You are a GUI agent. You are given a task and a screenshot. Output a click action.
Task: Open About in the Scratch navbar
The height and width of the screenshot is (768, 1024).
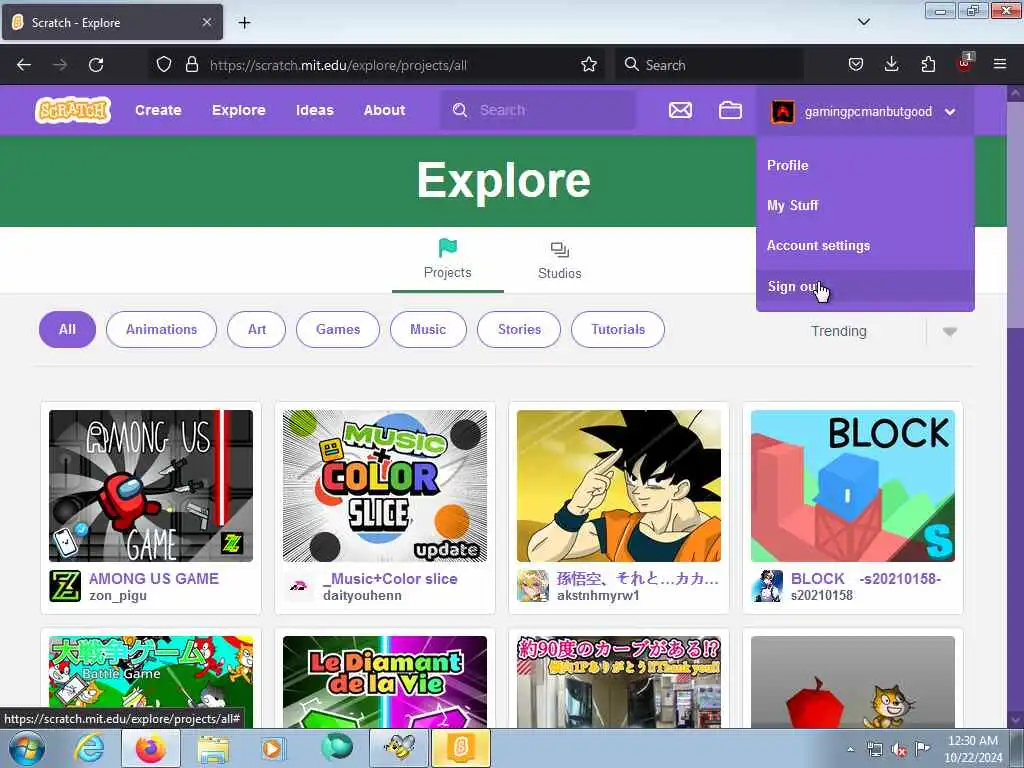coord(385,110)
